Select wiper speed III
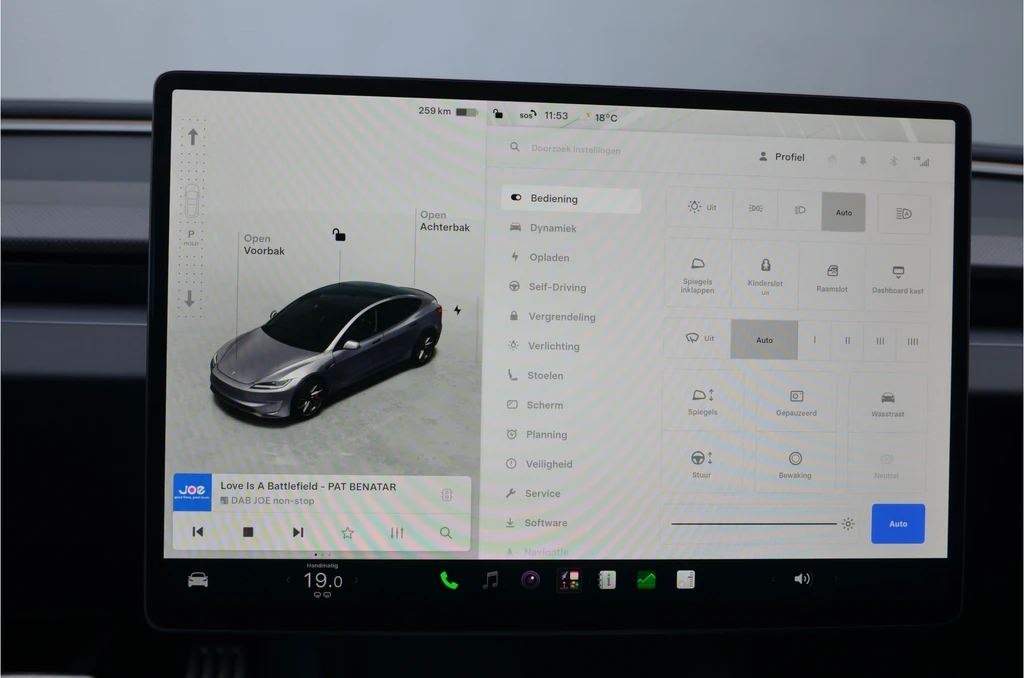The width and height of the screenshot is (1024, 678). pyautogui.click(x=880, y=341)
